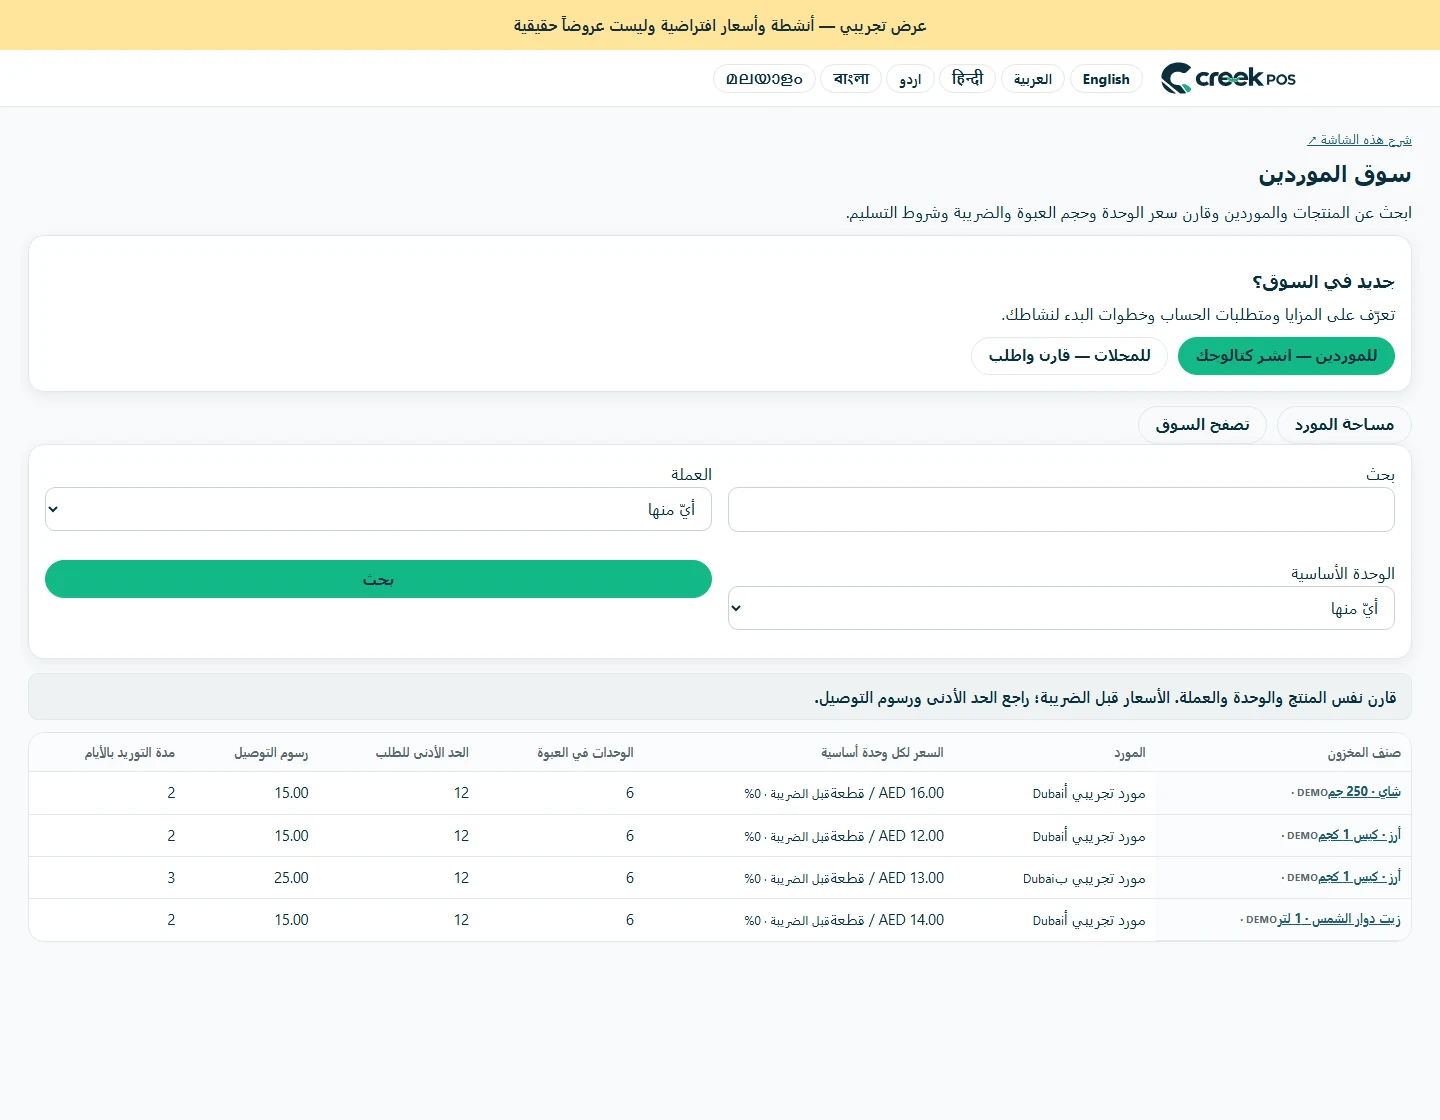
Task: Click the الوحدات في العبوة column header
Action: pyautogui.click(x=585, y=752)
